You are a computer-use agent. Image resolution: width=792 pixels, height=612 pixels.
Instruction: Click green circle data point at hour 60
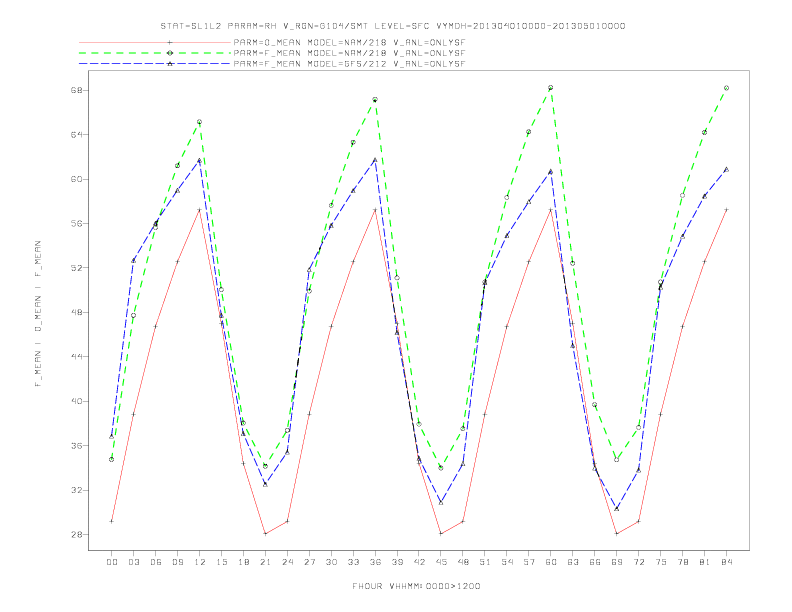click(x=551, y=88)
